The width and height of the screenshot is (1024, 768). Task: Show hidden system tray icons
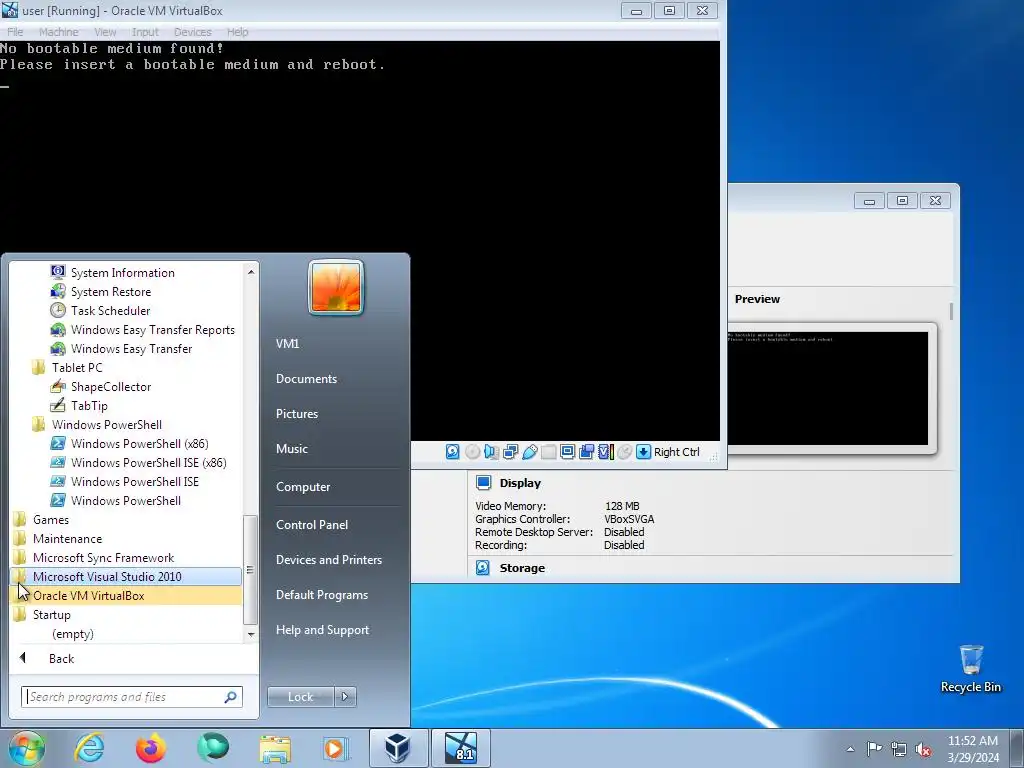[850, 749]
